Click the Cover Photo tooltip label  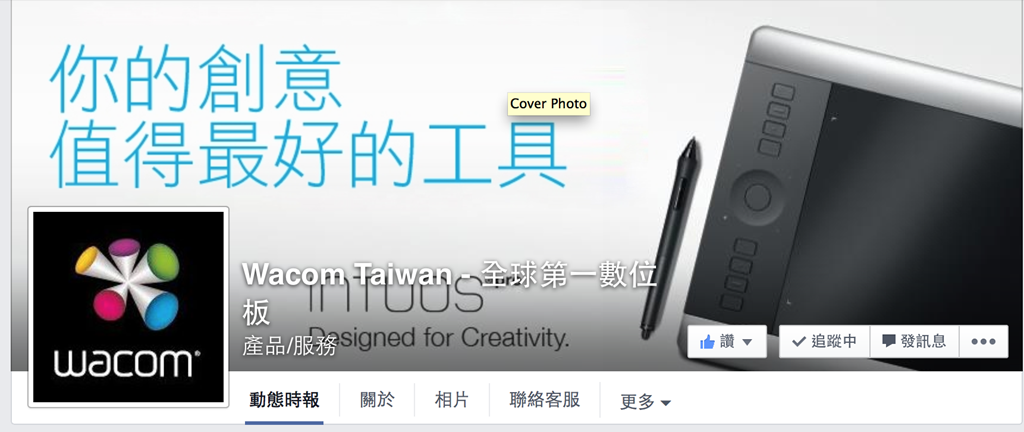[549, 104]
